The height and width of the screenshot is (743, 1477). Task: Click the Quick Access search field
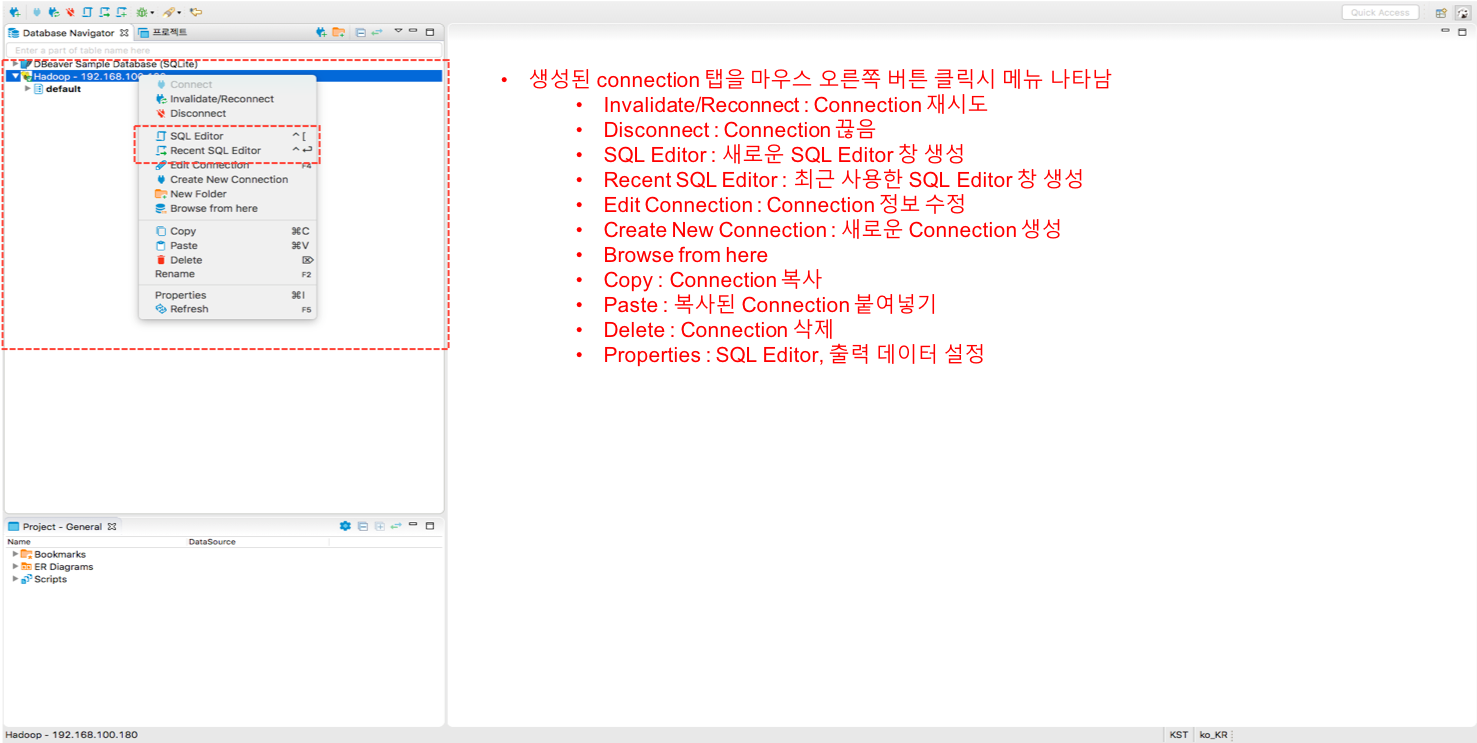(x=1380, y=13)
